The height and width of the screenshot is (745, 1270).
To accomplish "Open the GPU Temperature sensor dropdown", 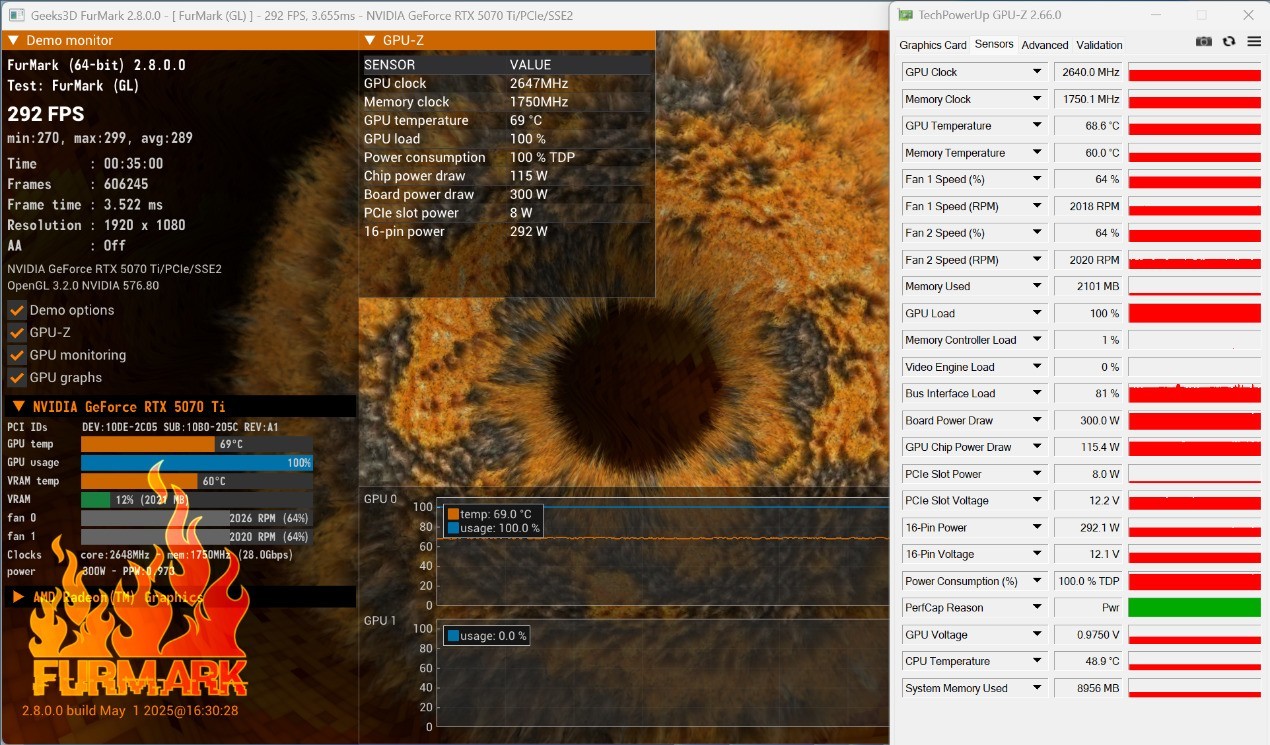I will point(1037,126).
